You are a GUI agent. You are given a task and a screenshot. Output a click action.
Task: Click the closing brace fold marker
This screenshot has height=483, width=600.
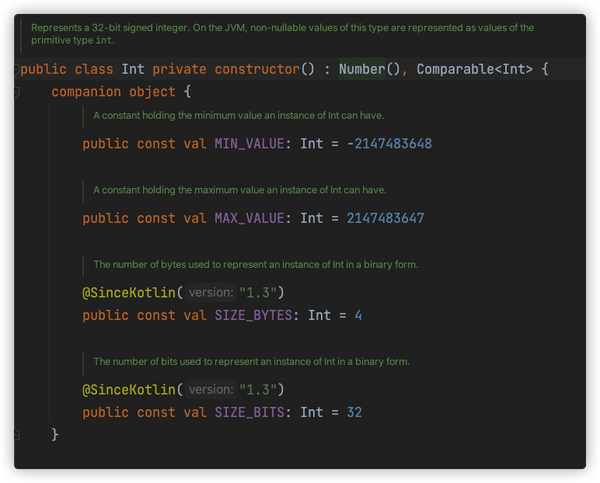tap(16, 435)
